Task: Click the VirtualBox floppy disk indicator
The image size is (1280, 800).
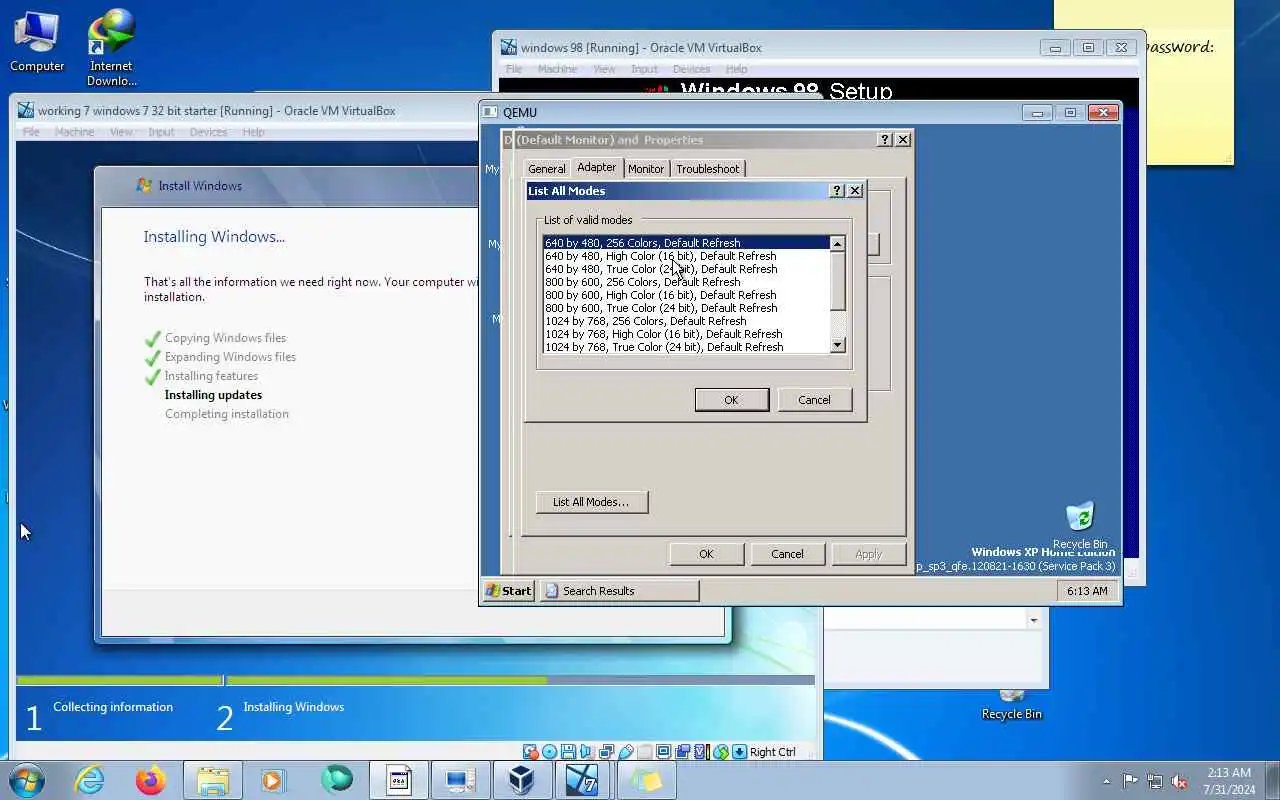Action: point(568,752)
